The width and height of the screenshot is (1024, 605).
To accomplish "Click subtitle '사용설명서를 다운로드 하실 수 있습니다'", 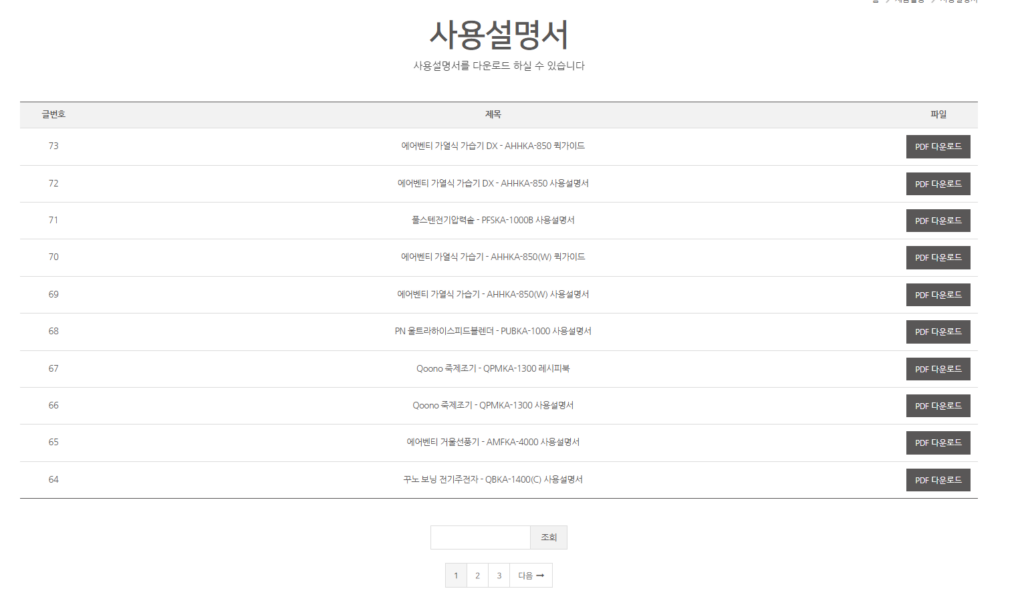I will click(499, 65).
